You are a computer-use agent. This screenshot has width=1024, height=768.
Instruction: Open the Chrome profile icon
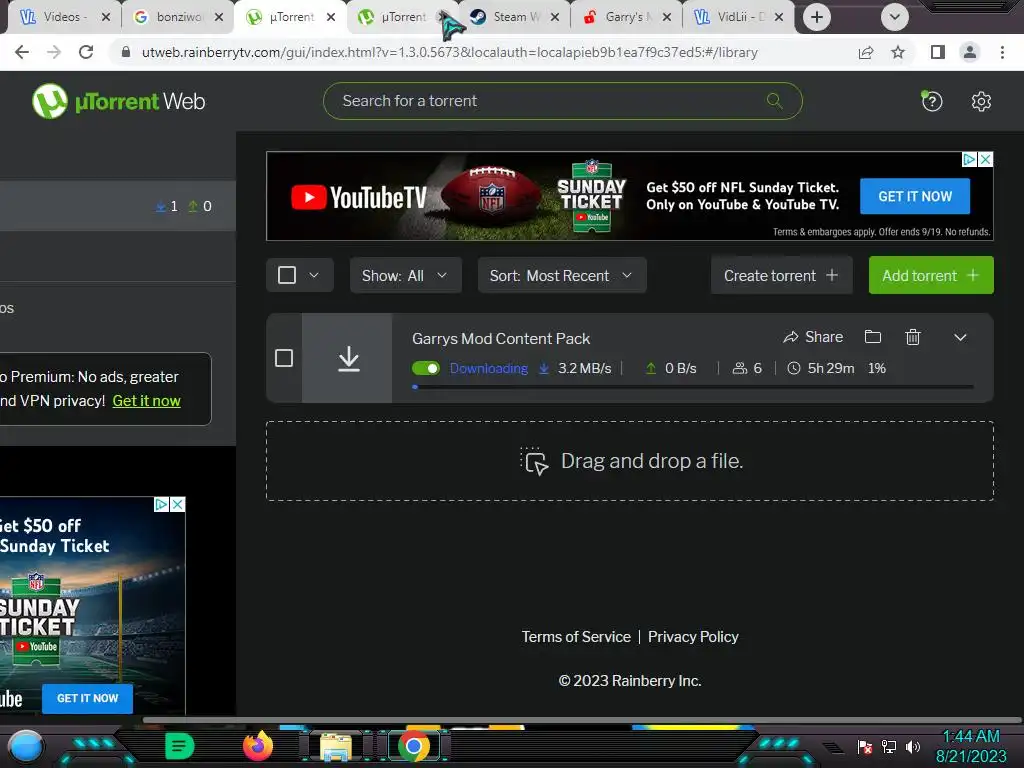click(x=970, y=52)
